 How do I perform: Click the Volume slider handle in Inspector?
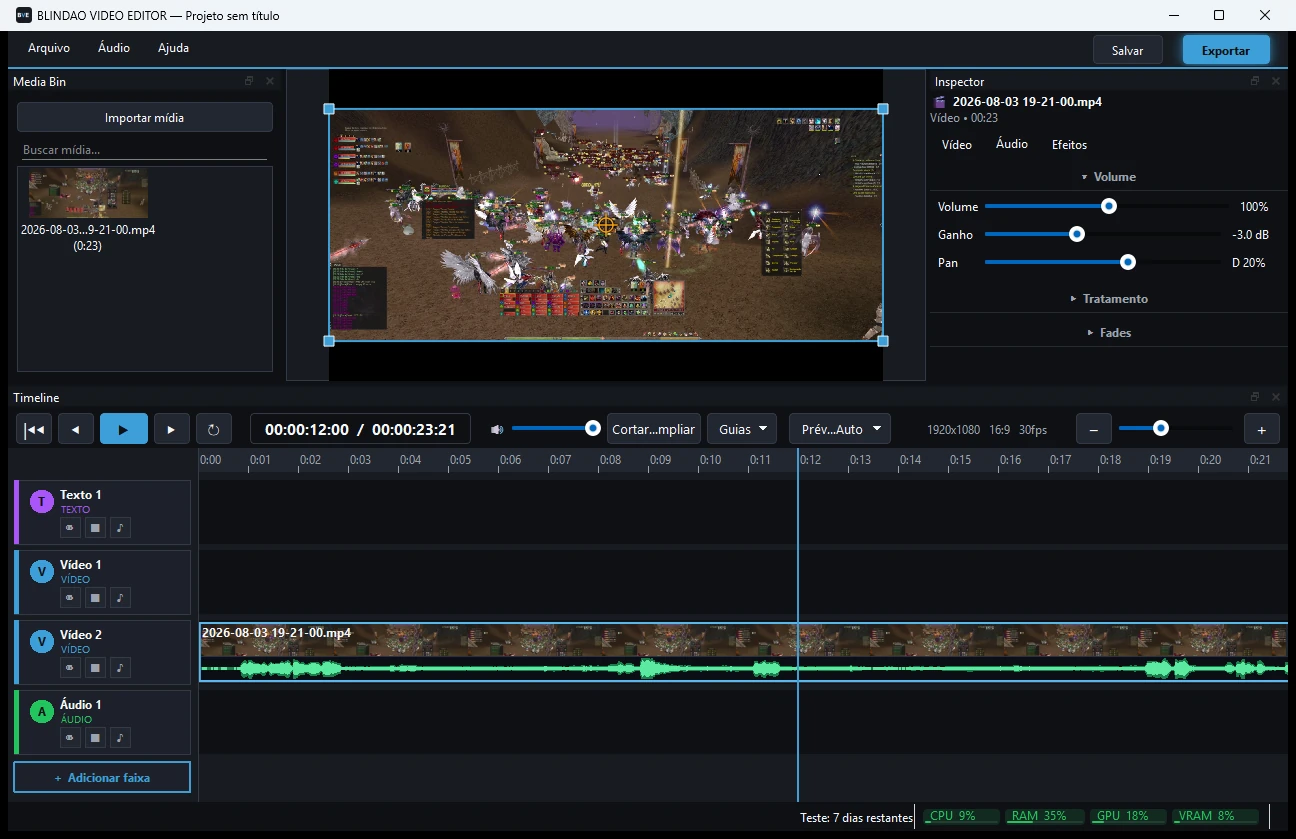click(x=1108, y=206)
